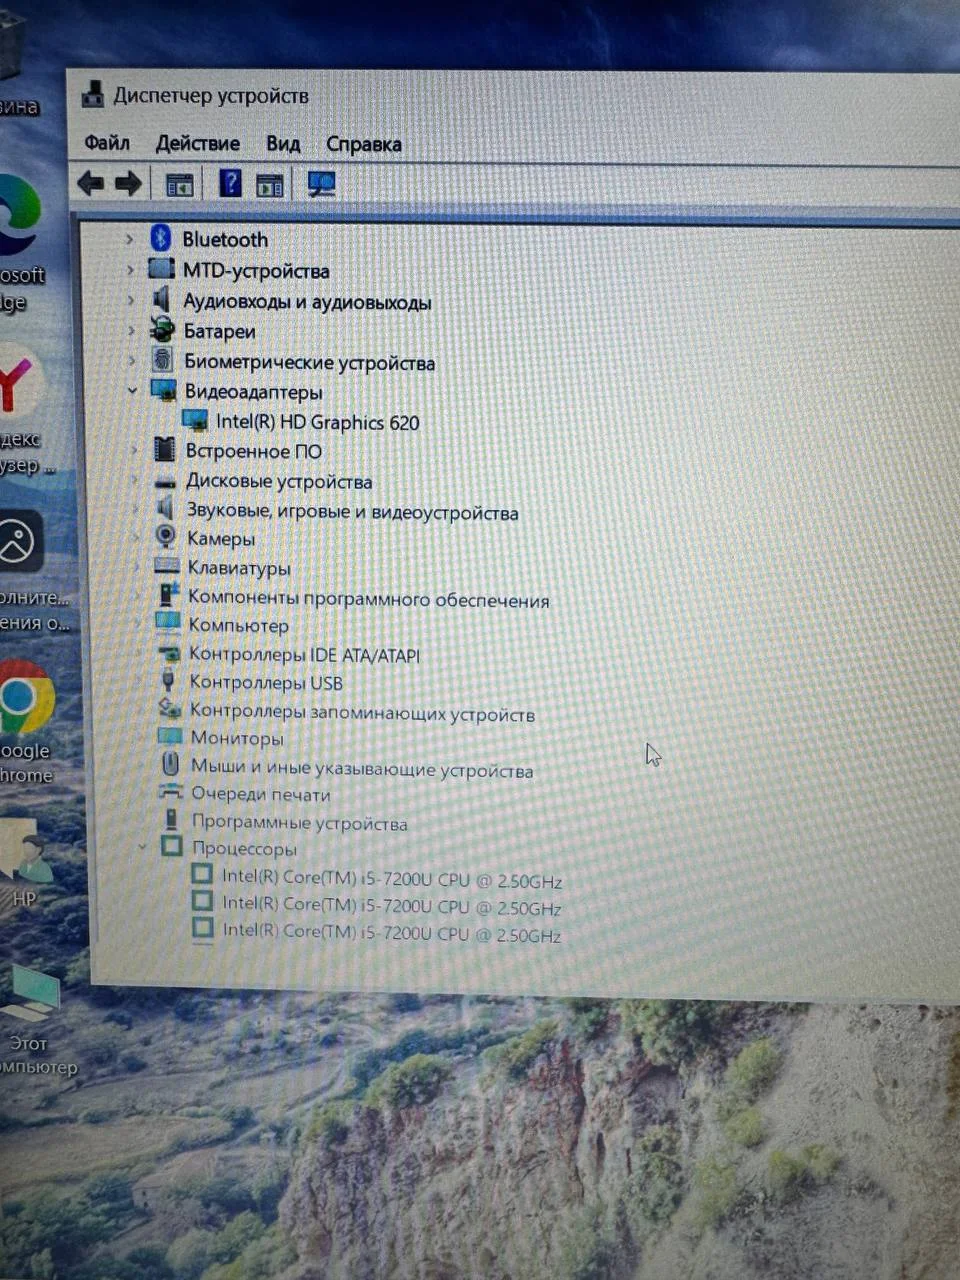The image size is (960, 1280).
Task: Select Компоненты программного обеспечения label
Action: coord(368,598)
